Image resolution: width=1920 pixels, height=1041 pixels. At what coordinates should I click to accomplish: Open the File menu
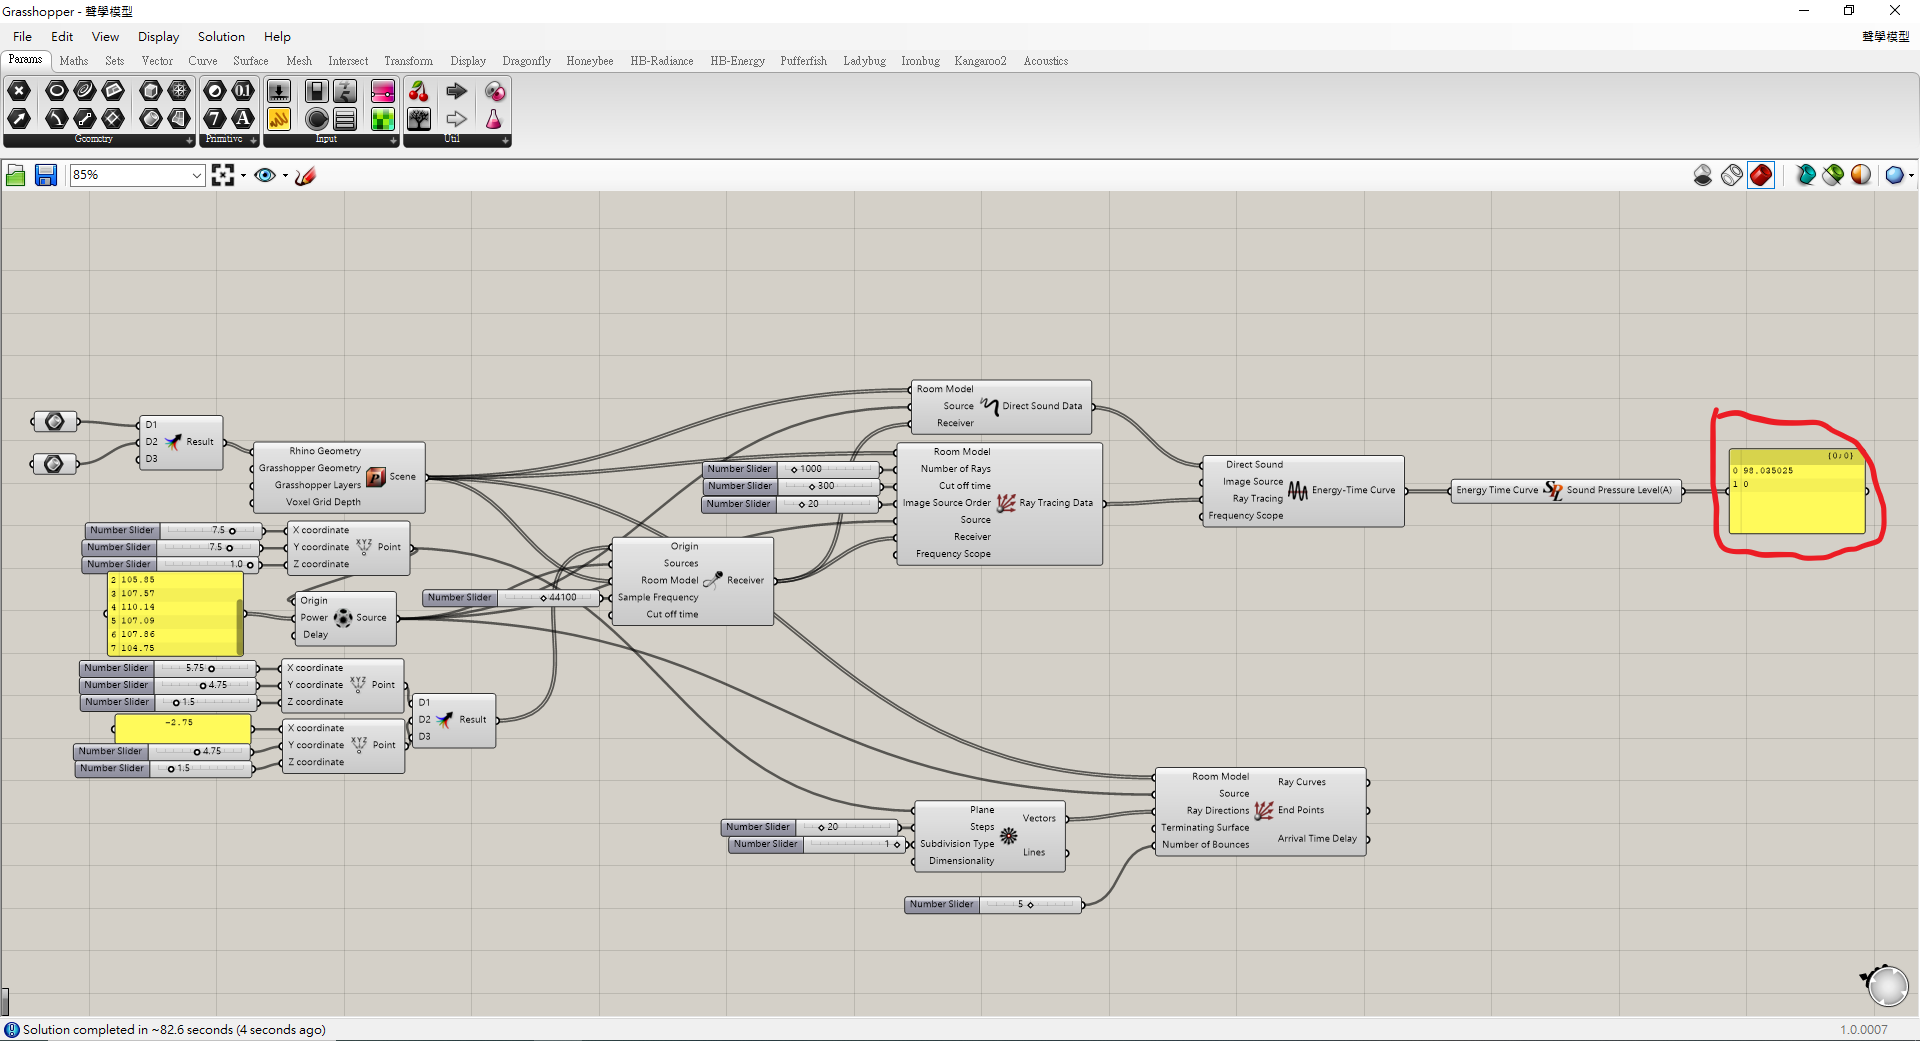click(x=22, y=37)
